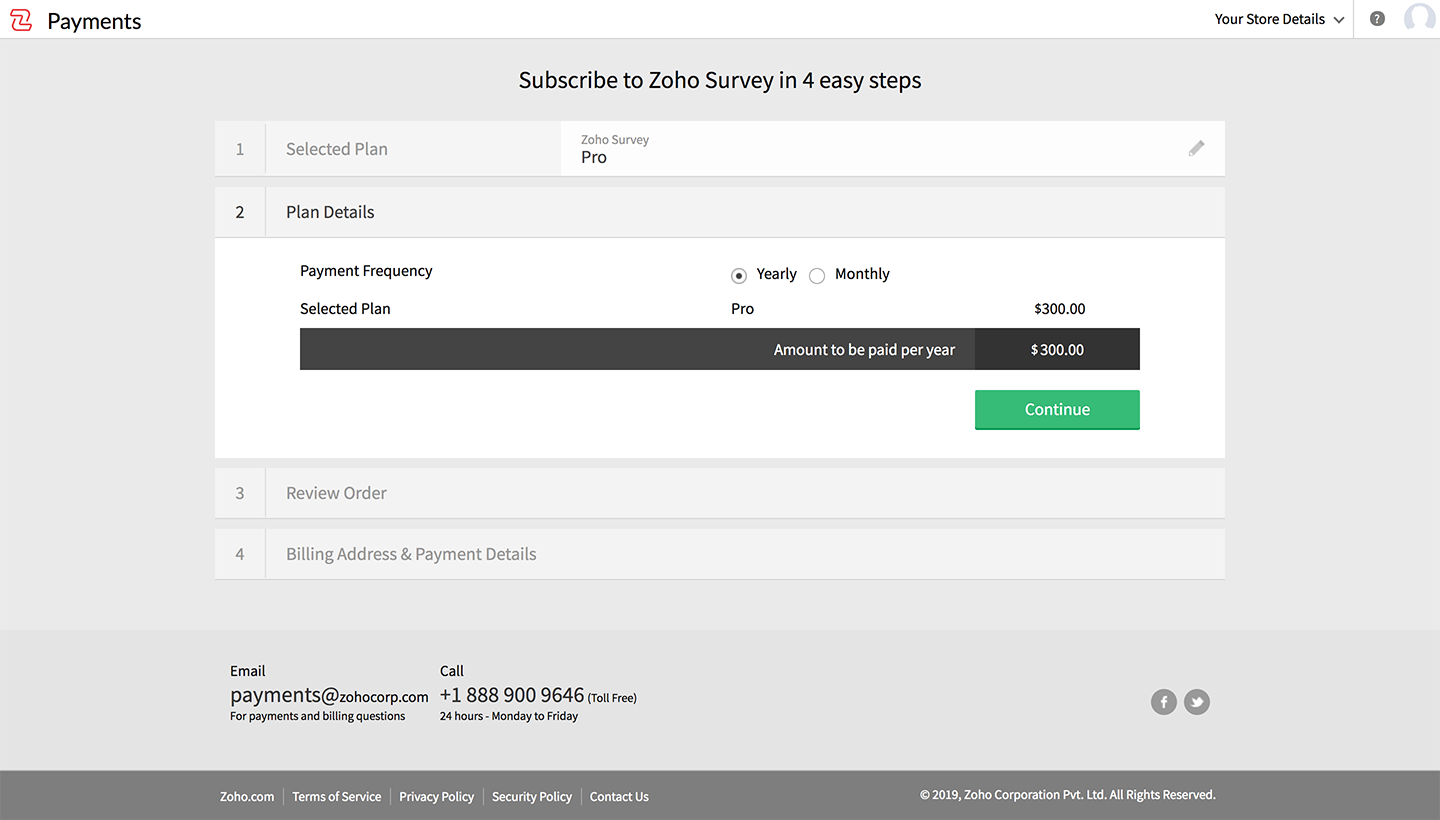Open the user profile avatar
1440x820 pixels.
1419,18
